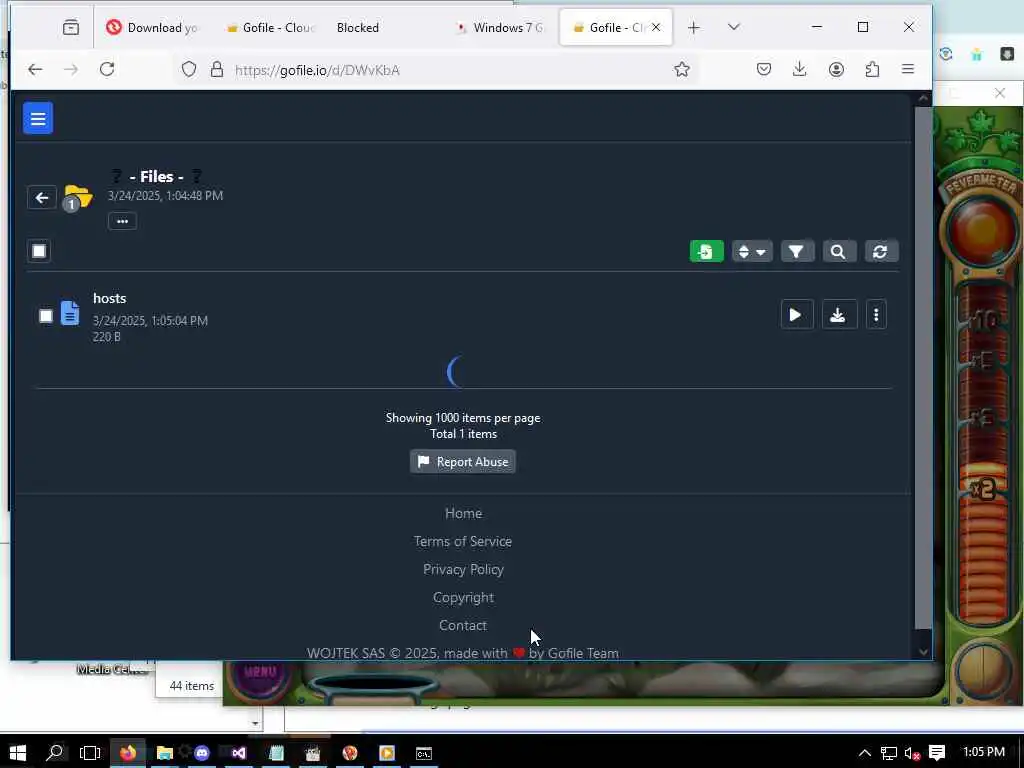Open Discord from the taskbar
The width and height of the screenshot is (1024, 768).
[x=202, y=753]
